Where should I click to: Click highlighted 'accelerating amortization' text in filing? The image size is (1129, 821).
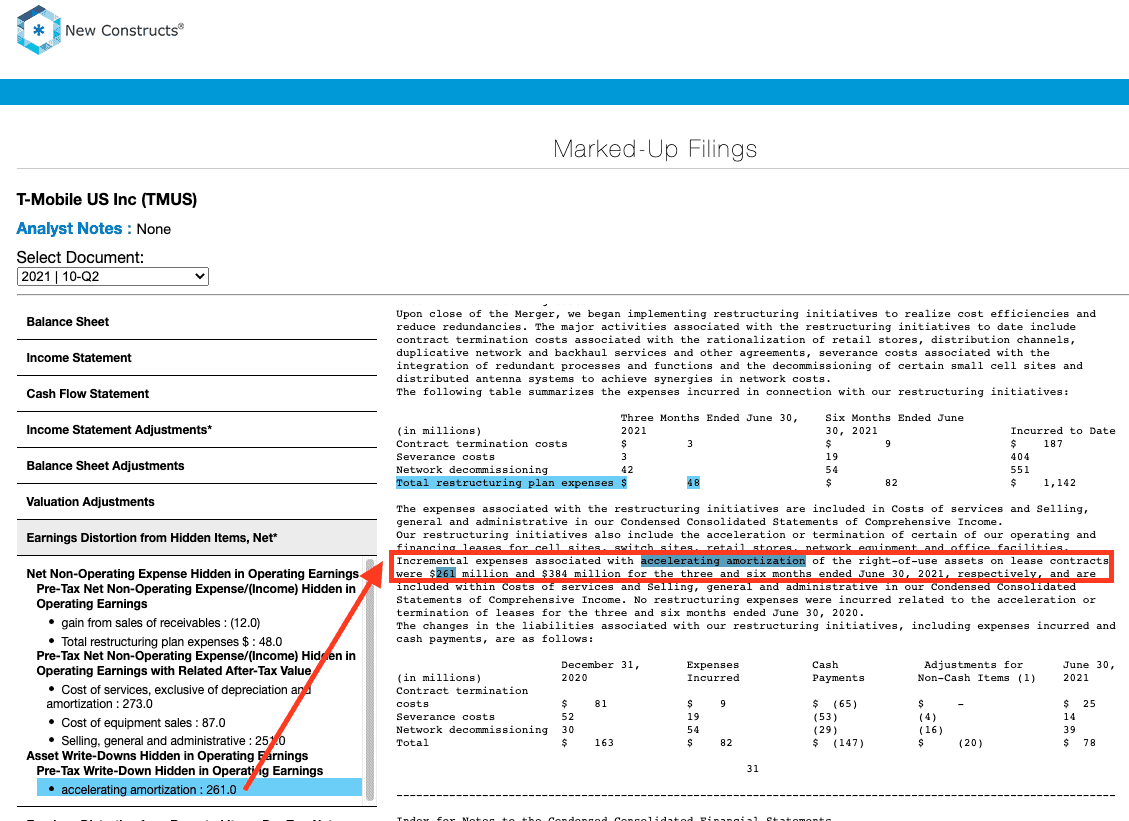723,561
